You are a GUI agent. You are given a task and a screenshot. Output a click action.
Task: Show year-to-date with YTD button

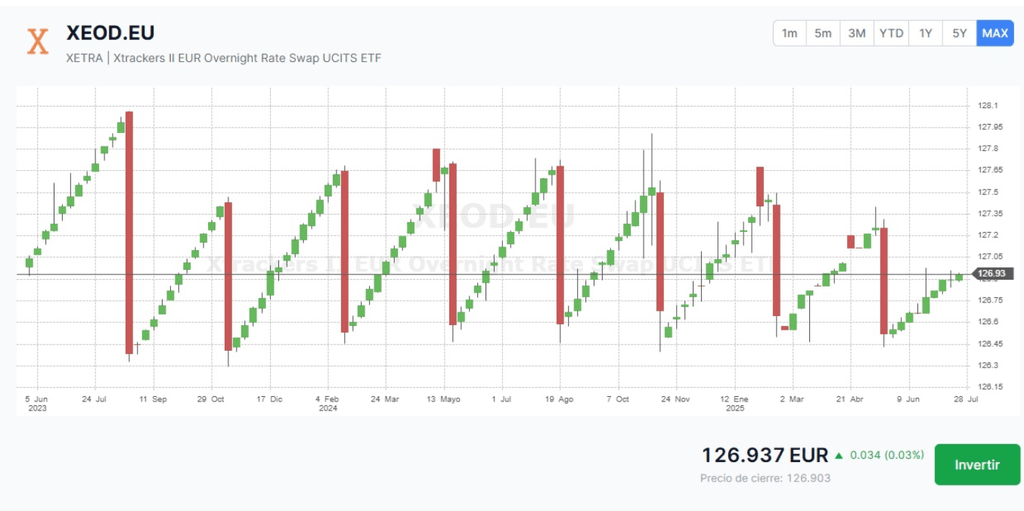pyautogui.click(x=891, y=33)
